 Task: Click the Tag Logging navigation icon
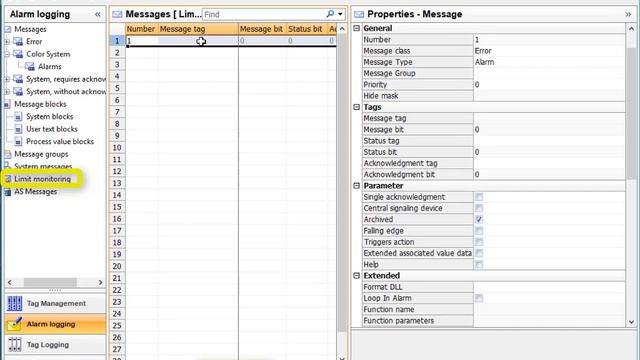pos(15,344)
